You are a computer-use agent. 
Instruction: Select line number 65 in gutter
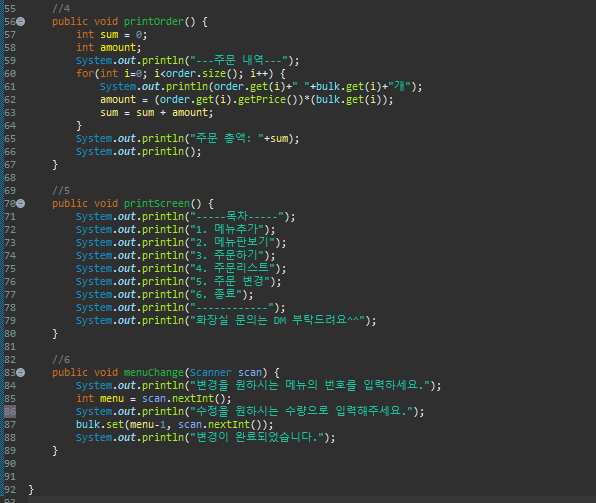pos(10,138)
